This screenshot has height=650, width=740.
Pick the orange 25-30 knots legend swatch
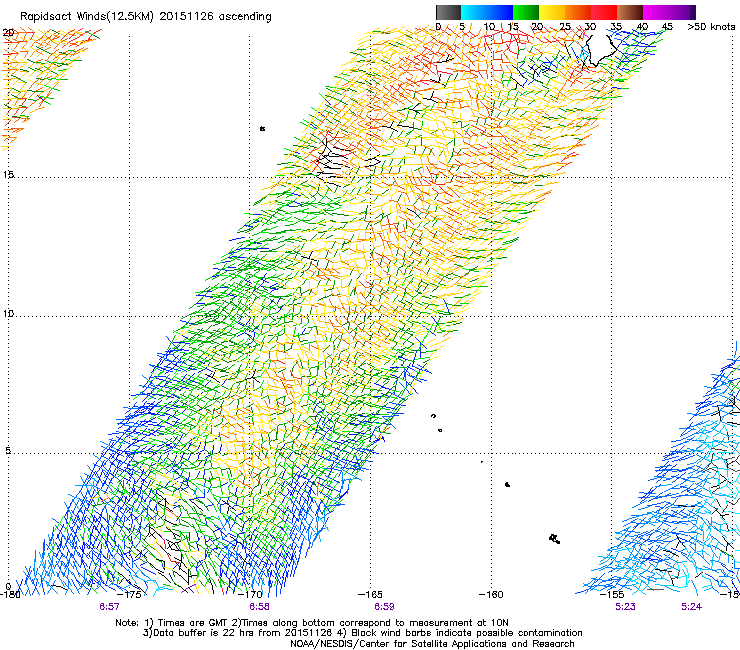[x=578, y=12]
